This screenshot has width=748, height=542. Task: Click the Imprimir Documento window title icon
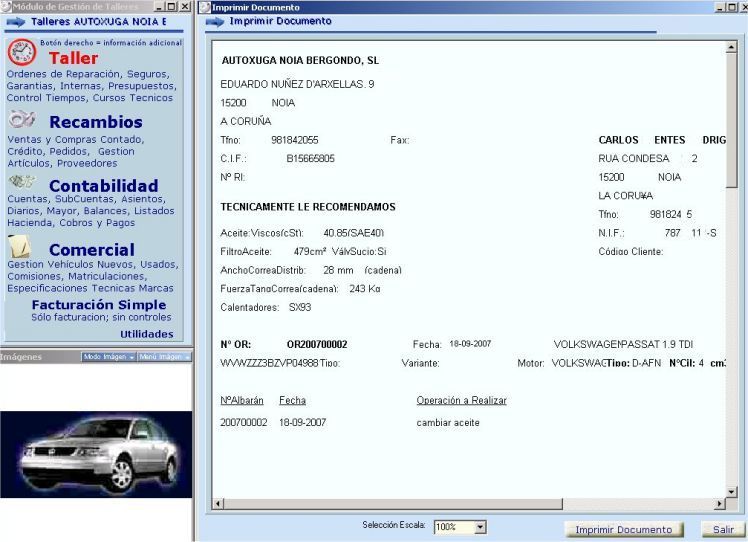[x=205, y=7]
